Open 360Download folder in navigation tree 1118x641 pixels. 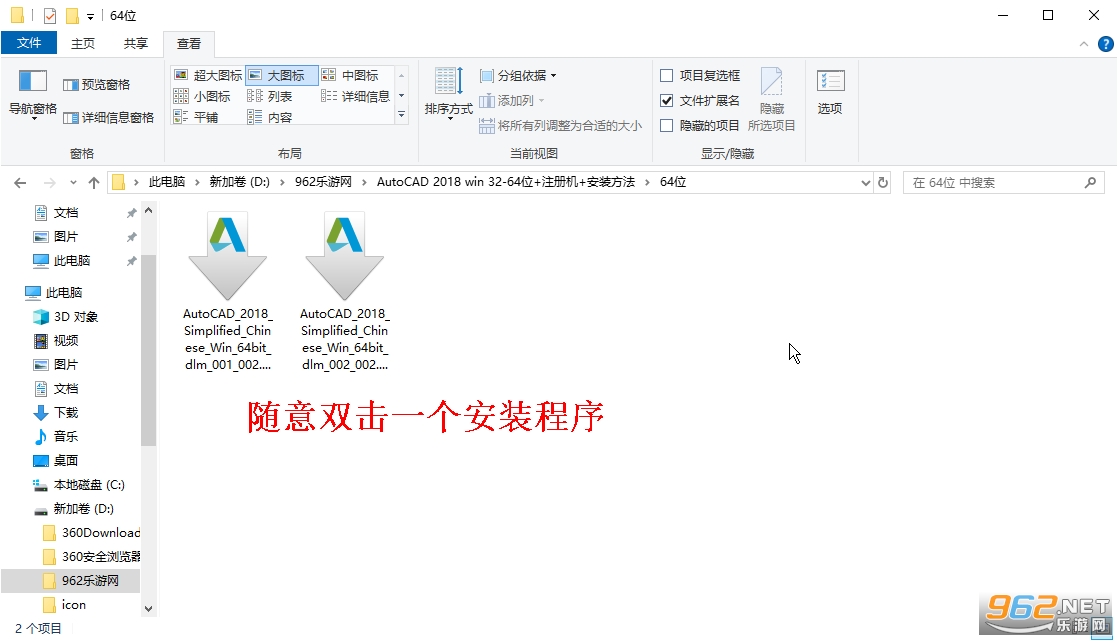(91, 533)
